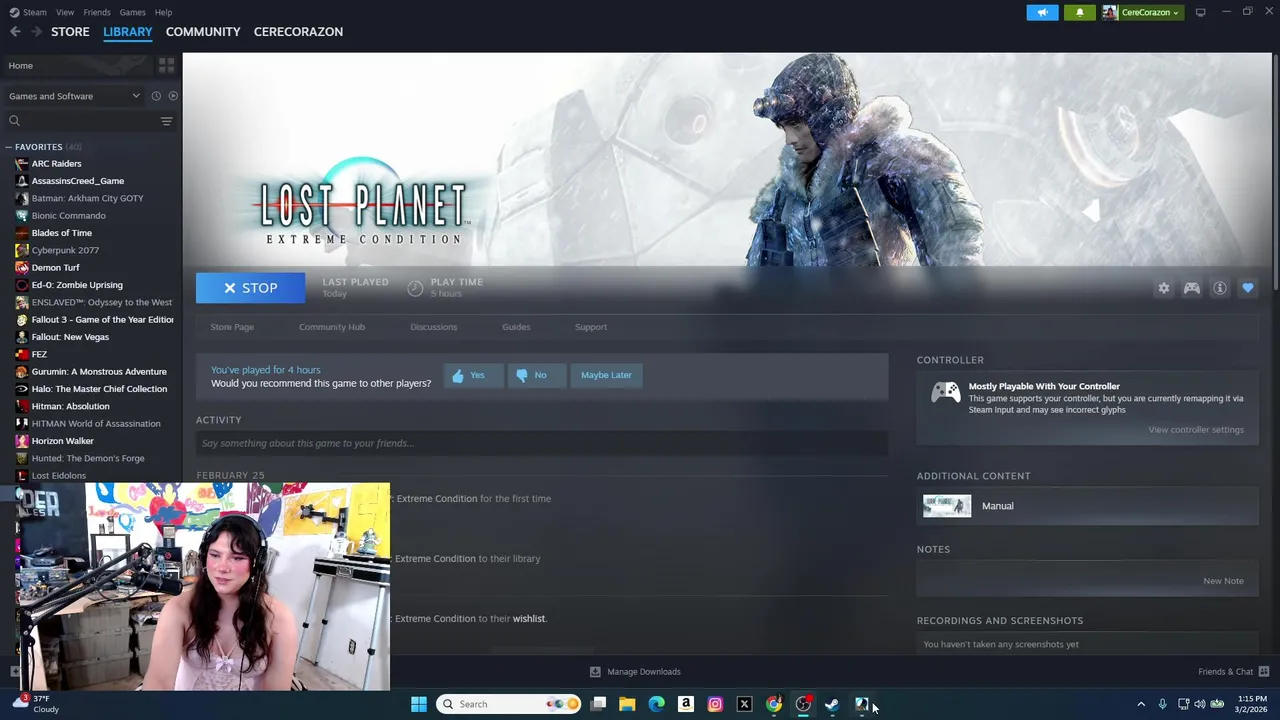Expand Games and Software filter dropdown
The image size is (1280, 720).
coord(74,96)
